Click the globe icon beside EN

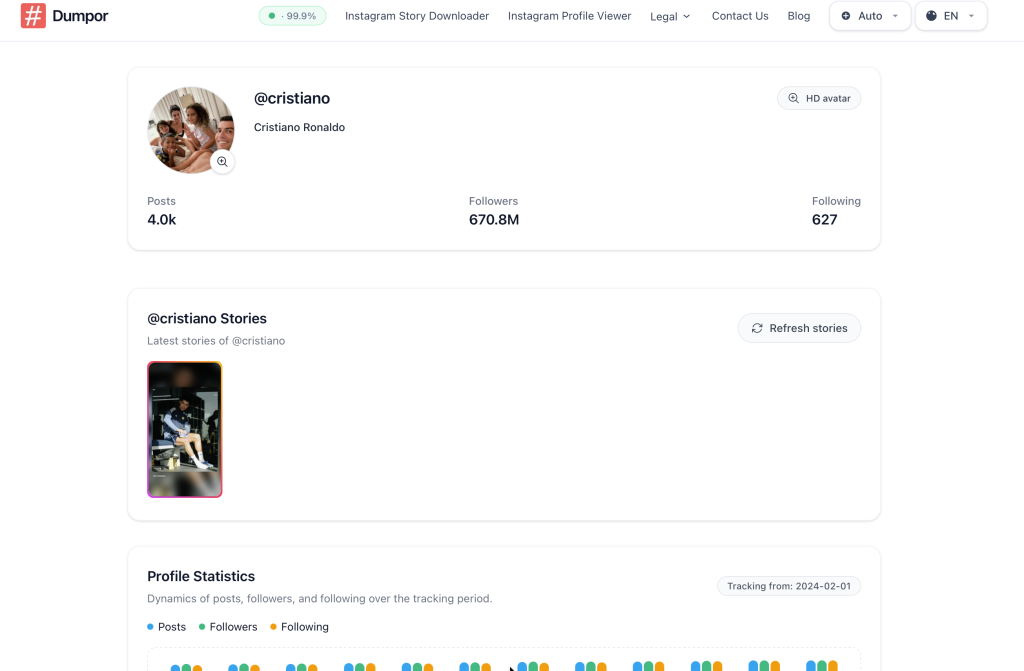pos(931,16)
